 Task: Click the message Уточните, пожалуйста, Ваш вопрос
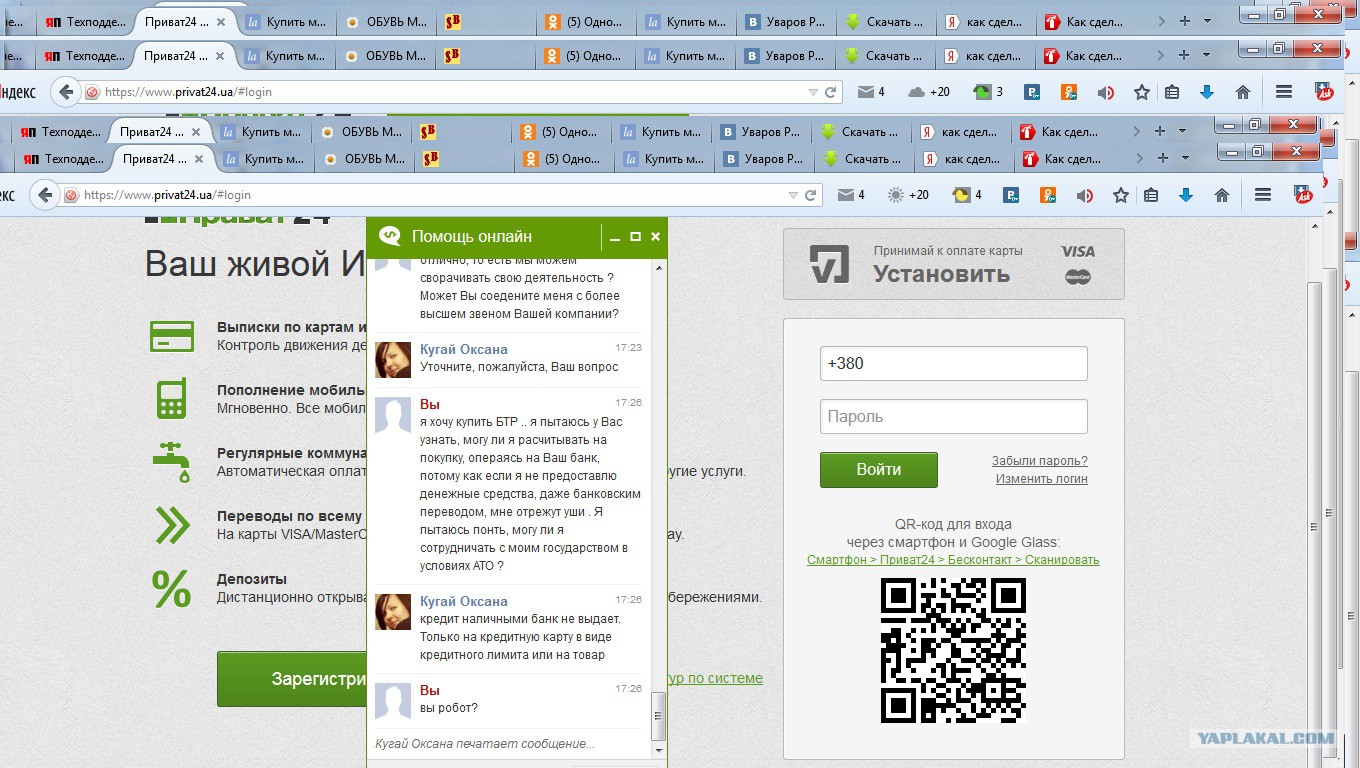[x=519, y=367]
